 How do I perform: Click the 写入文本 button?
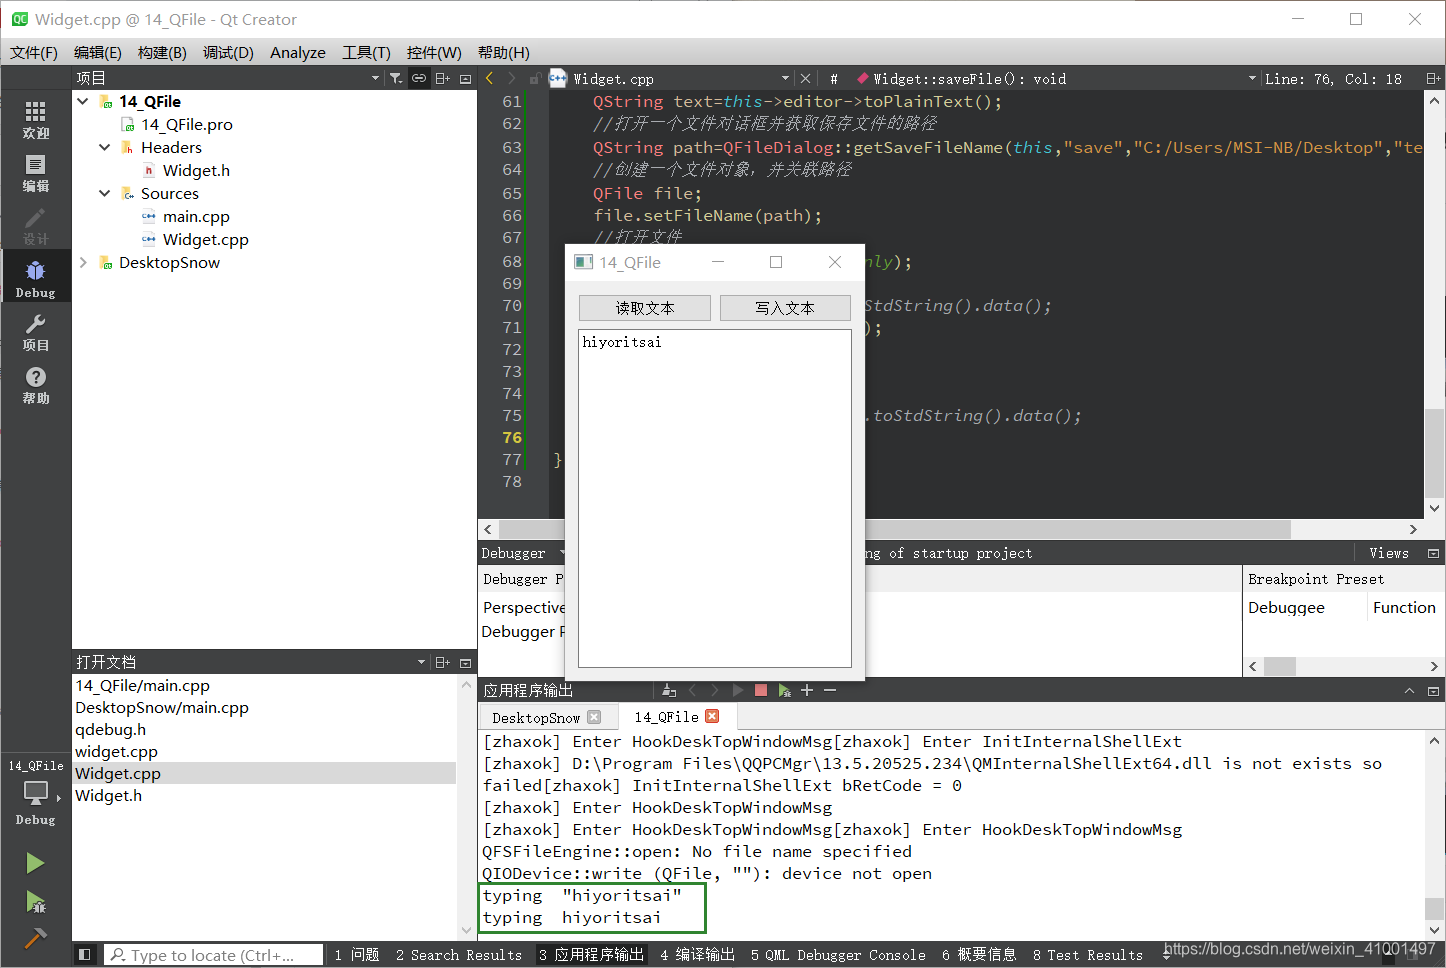[785, 308]
